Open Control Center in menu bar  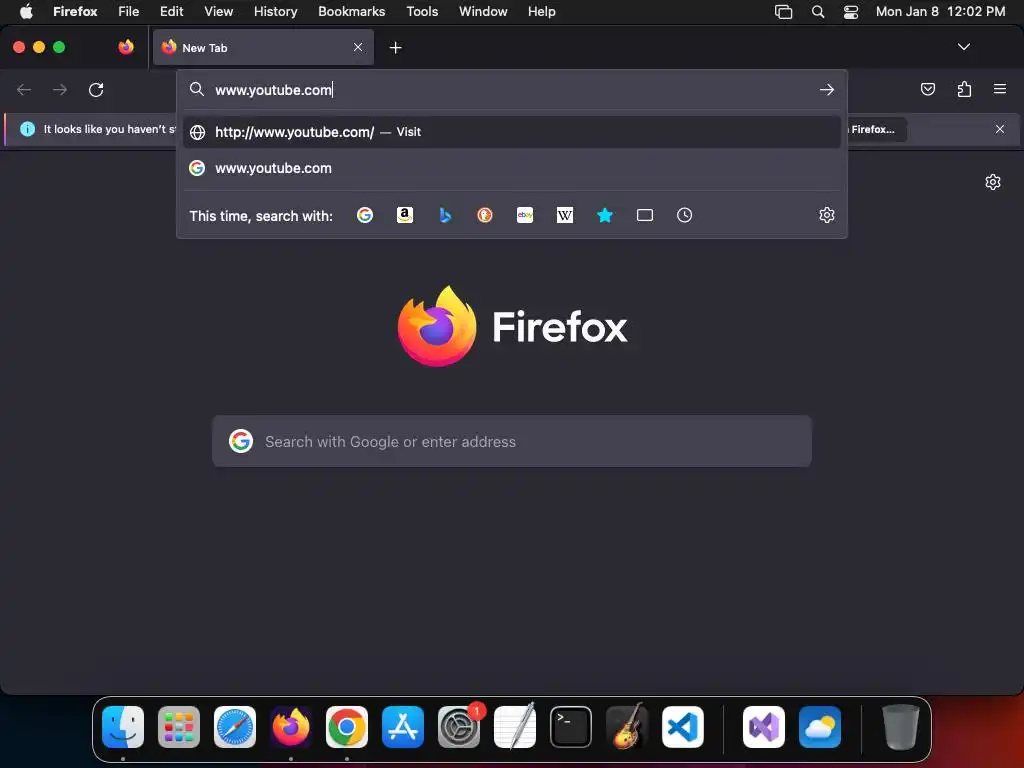coord(851,11)
